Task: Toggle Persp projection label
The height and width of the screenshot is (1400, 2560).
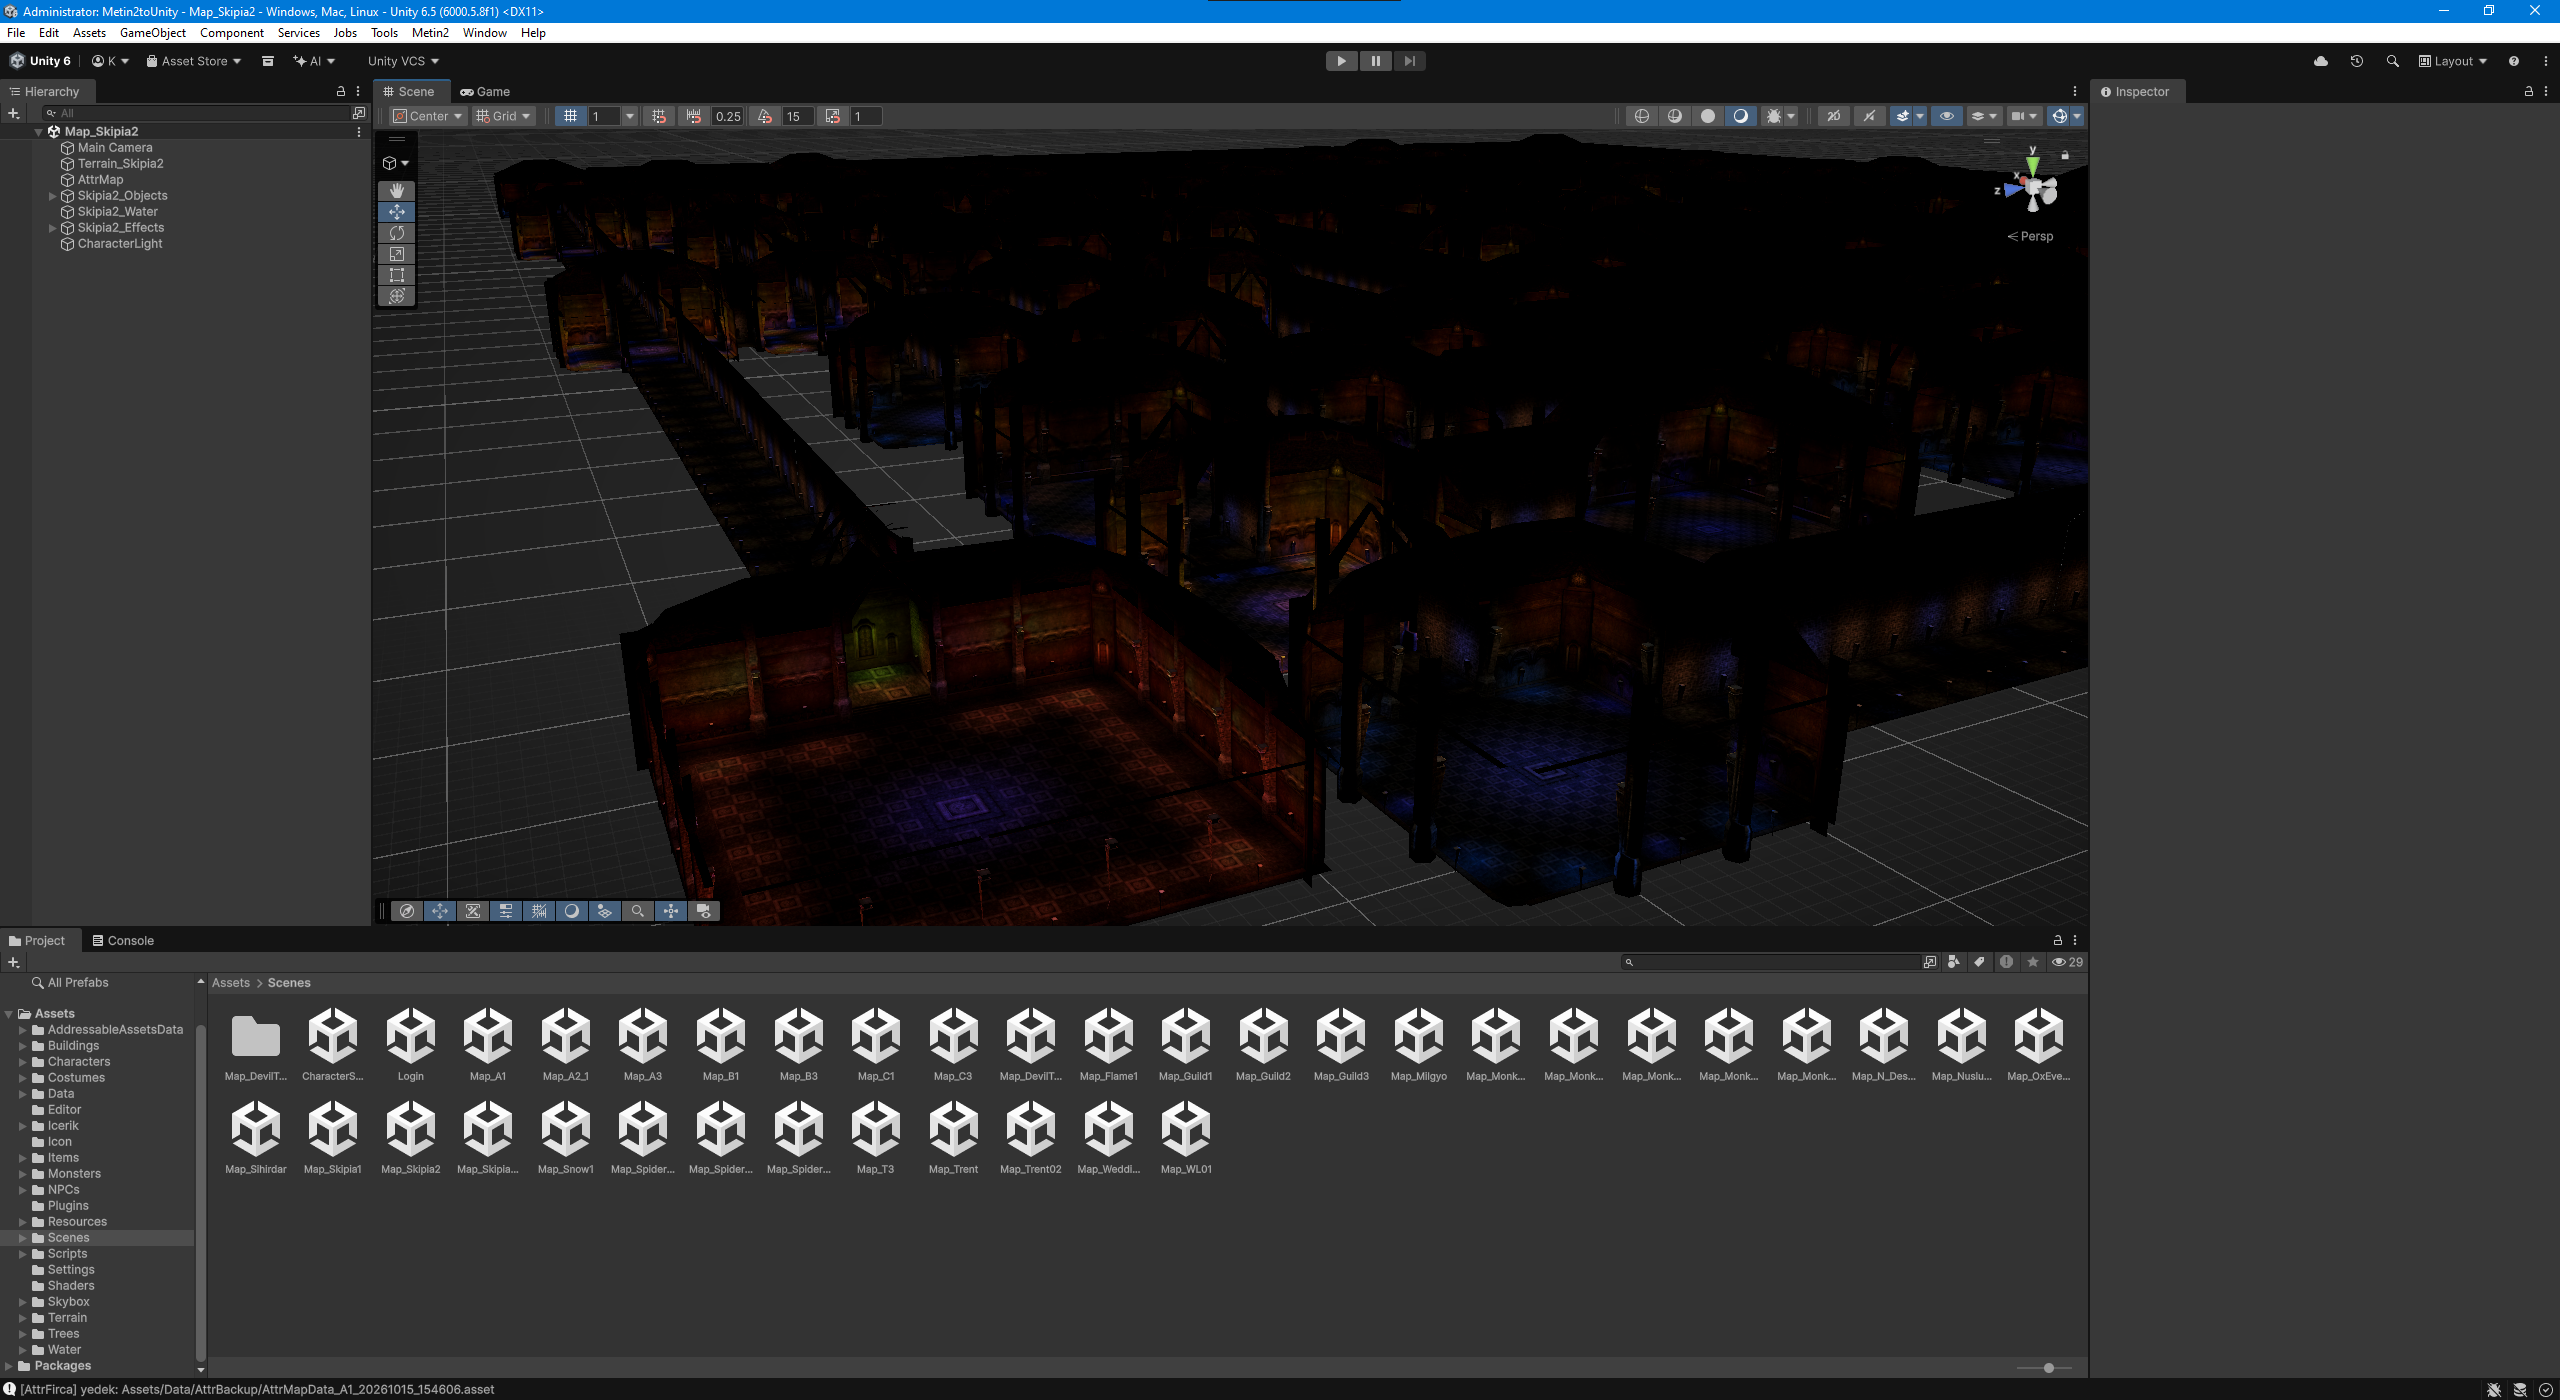Action: point(2030,237)
